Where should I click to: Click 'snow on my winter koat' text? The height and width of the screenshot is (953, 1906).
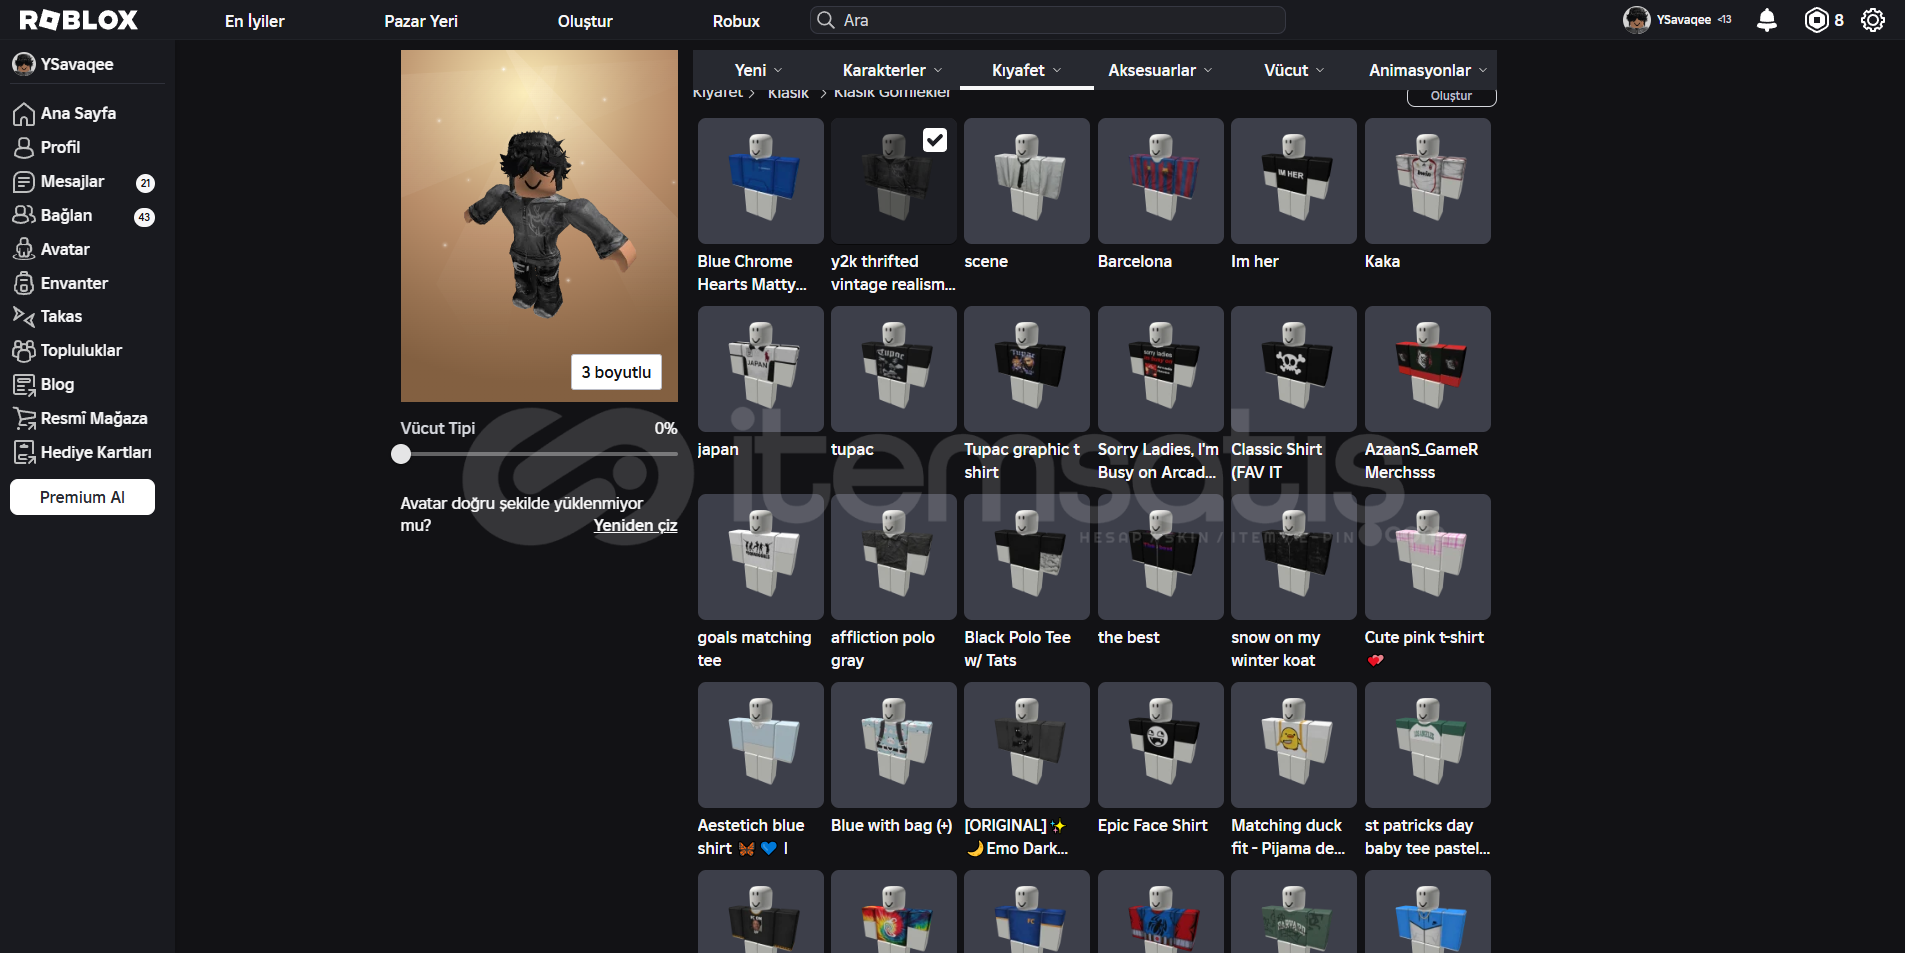(x=1275, y=649)
